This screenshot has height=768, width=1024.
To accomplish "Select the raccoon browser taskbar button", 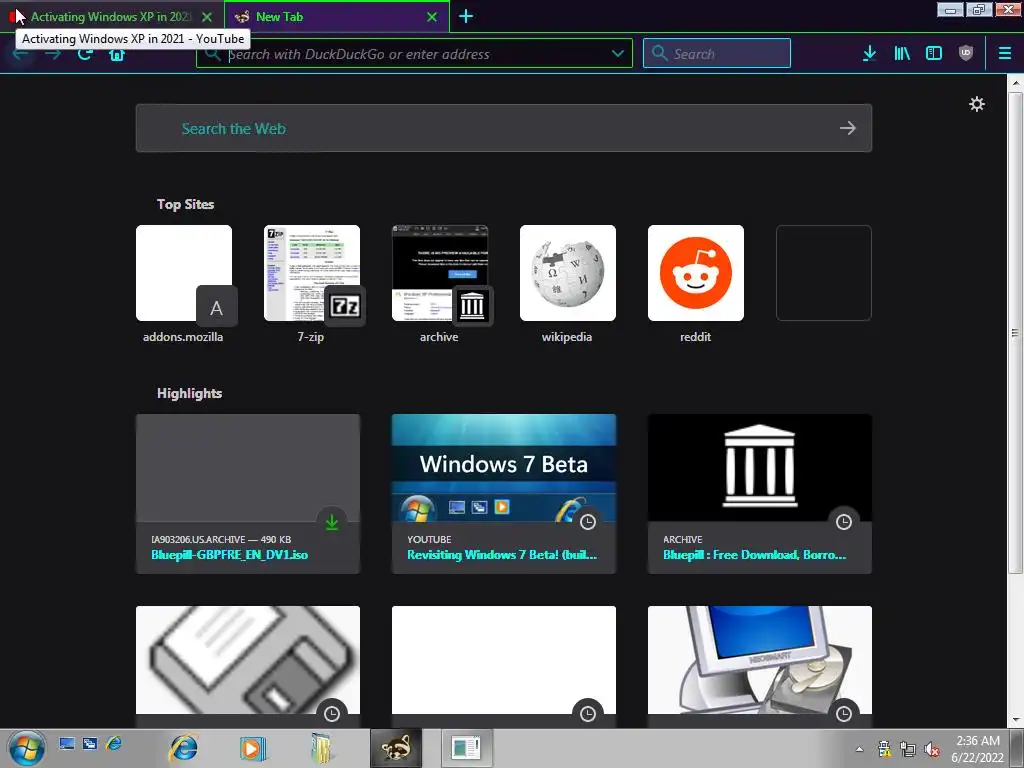I will (396, 748).
